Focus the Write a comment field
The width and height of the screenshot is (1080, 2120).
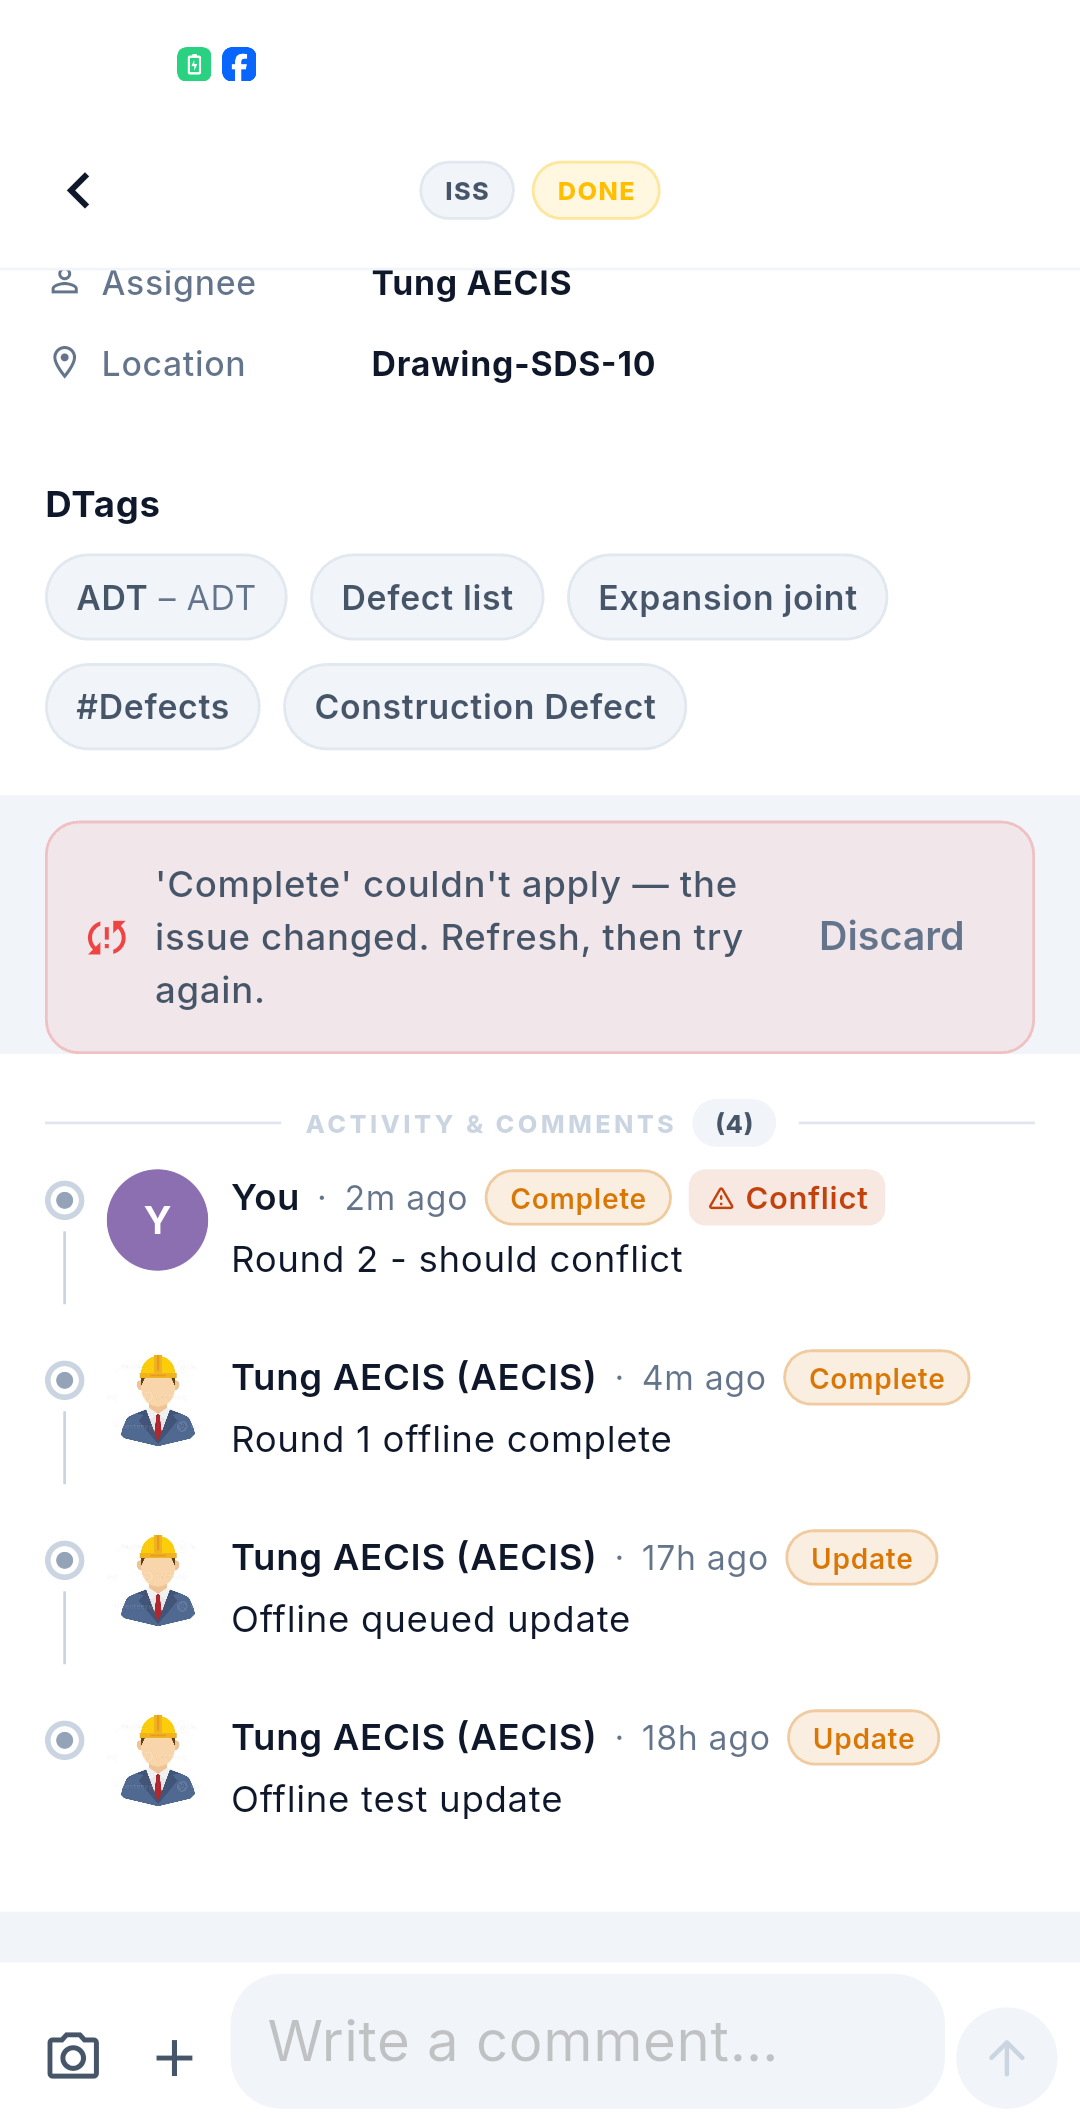588,2042
